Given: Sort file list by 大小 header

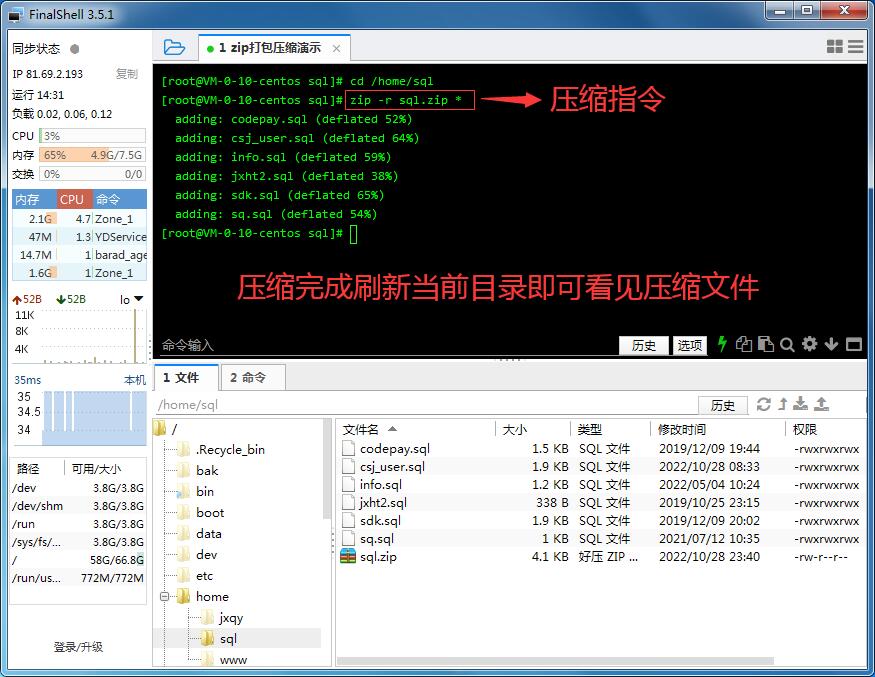Looking at the screenshot, I should point(533,429).
